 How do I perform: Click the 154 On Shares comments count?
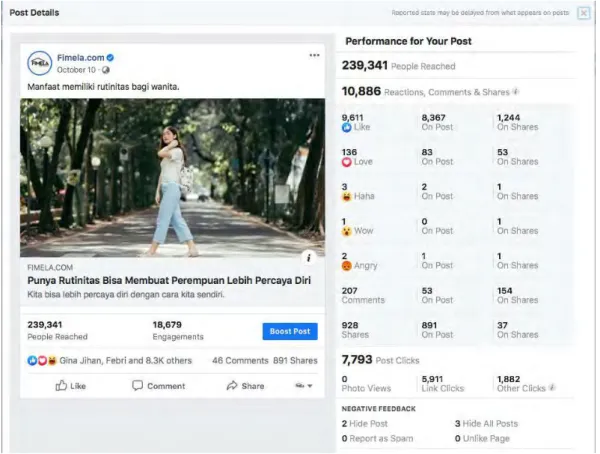(517, 296)
